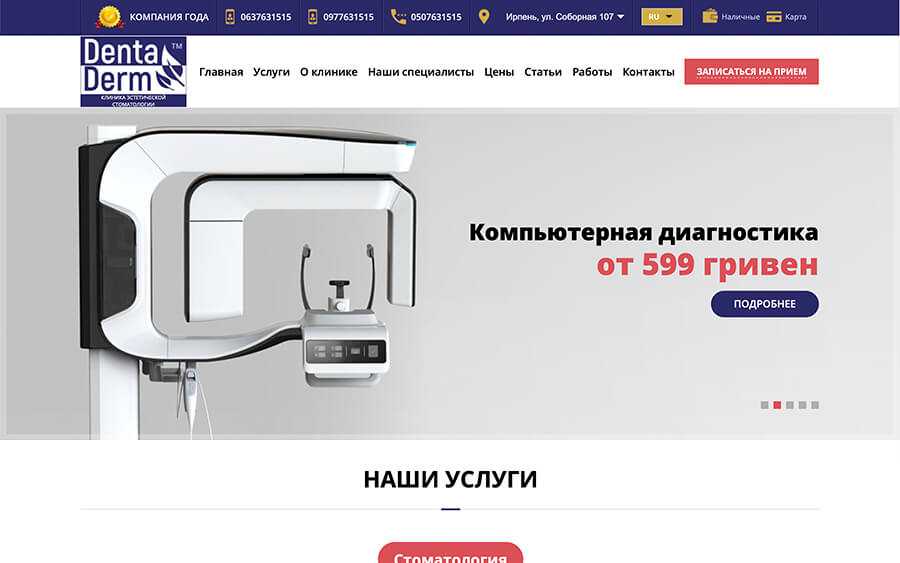Click the Стоматология red tab button

(451, 553)
